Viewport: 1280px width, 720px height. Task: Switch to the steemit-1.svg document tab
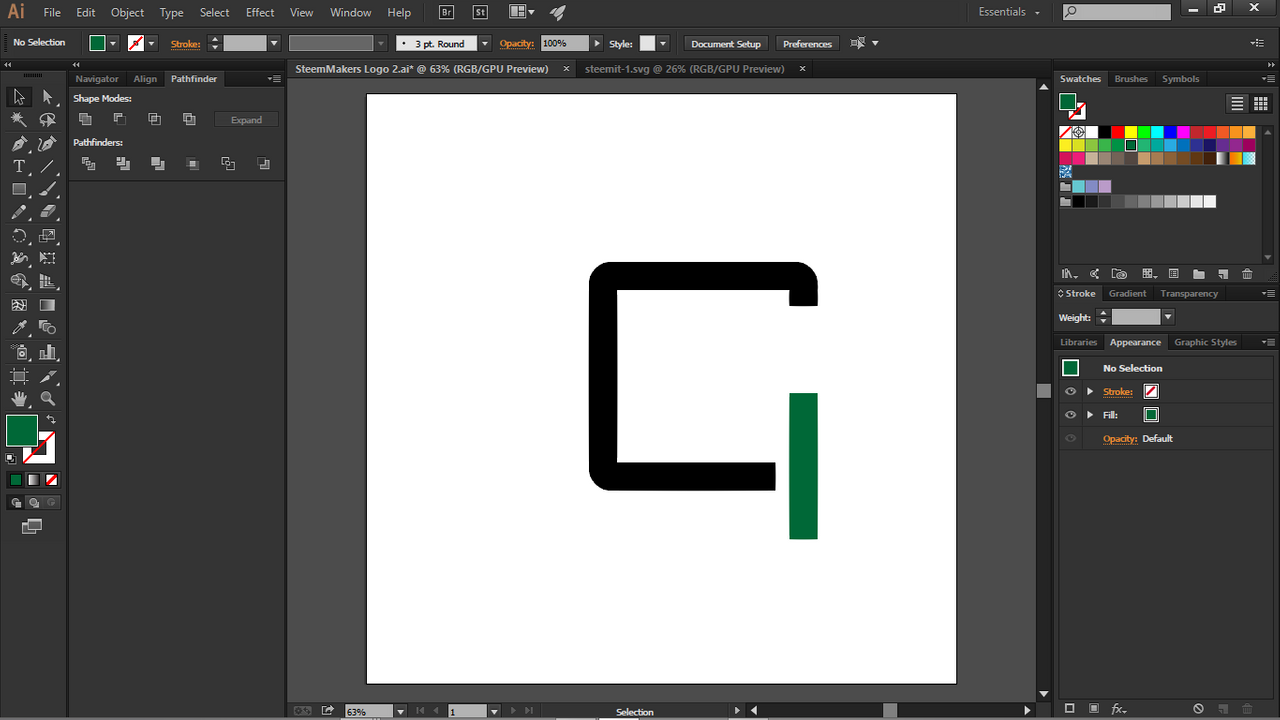pyautogui.click(x=684, y=69)
